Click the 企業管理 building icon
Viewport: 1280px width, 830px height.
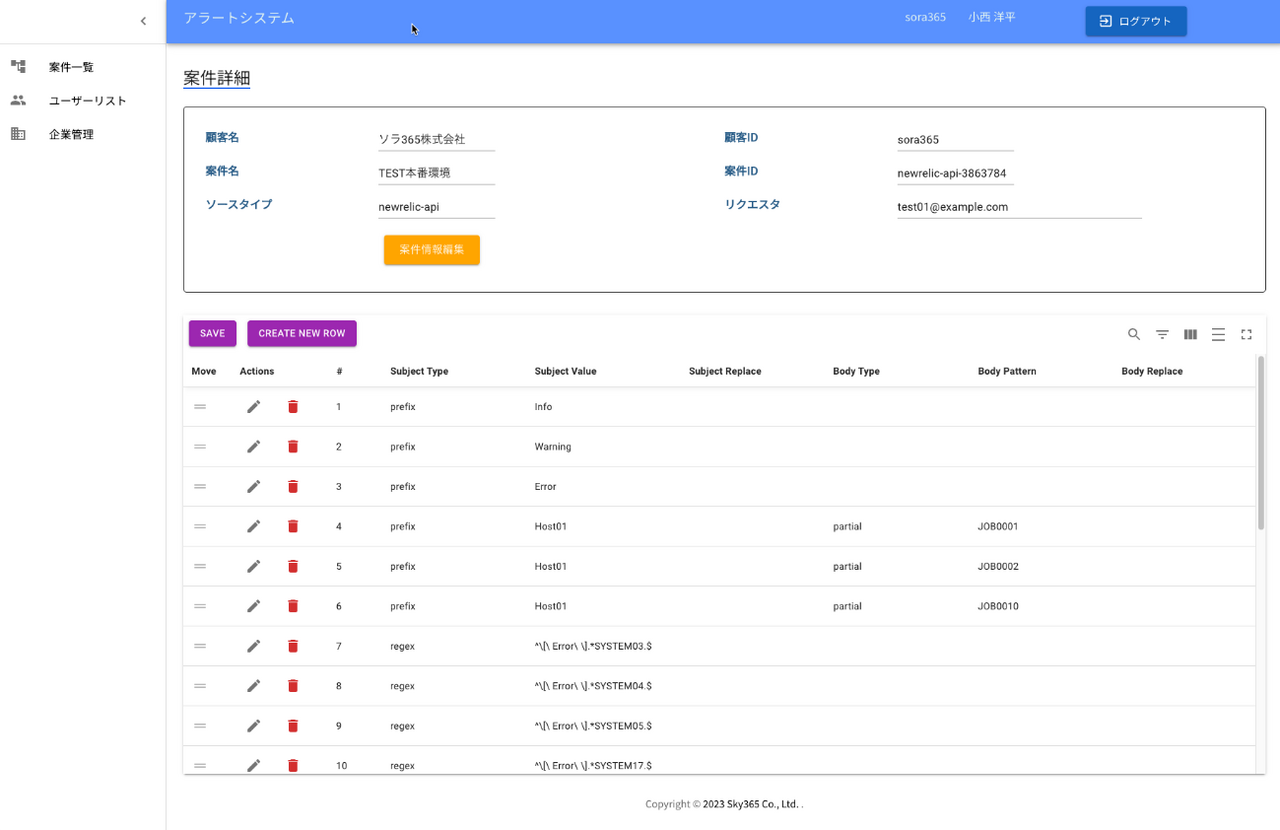[17, 133]
